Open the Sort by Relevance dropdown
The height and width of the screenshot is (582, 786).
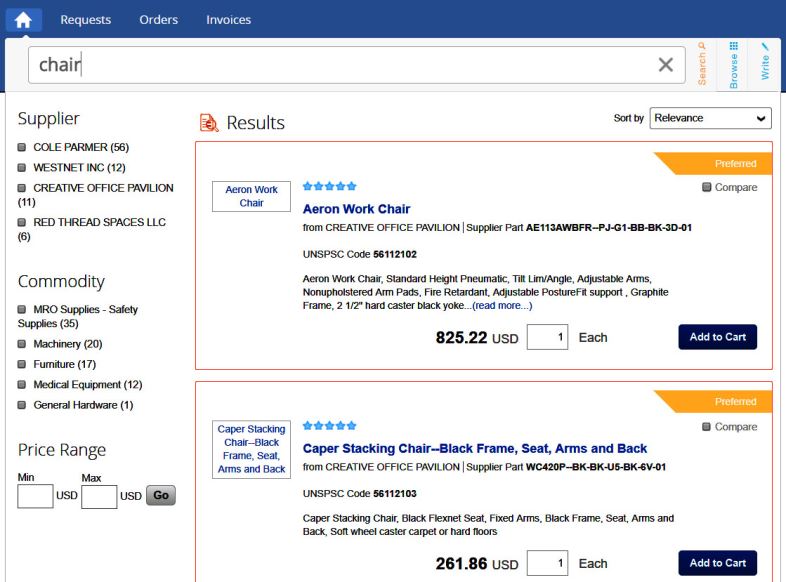coord(710,118)
